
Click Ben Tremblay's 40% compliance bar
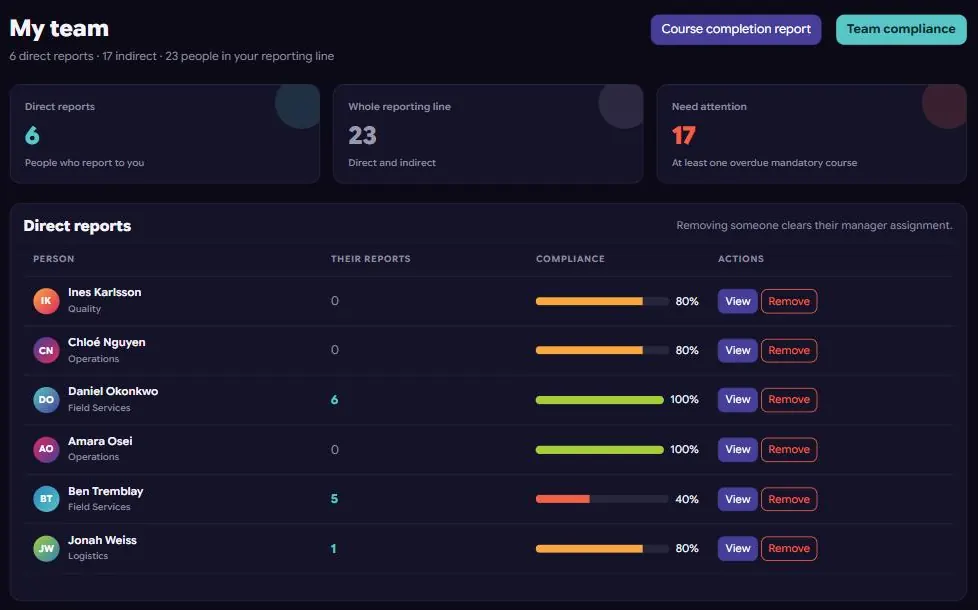602,499
